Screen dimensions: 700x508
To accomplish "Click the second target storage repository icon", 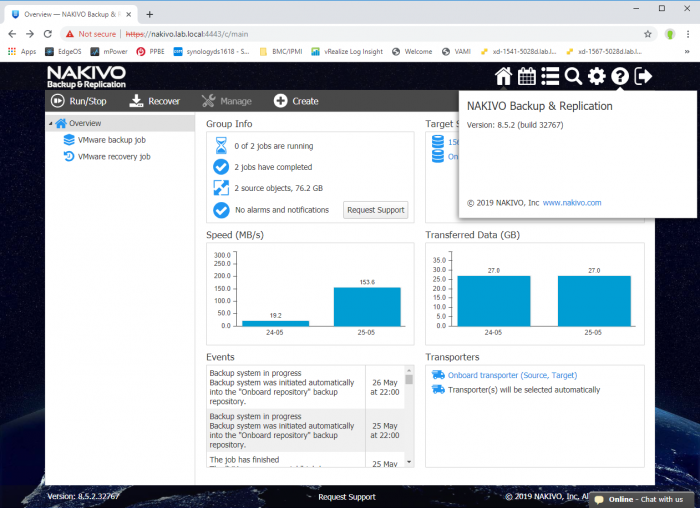I will [438, 156].
